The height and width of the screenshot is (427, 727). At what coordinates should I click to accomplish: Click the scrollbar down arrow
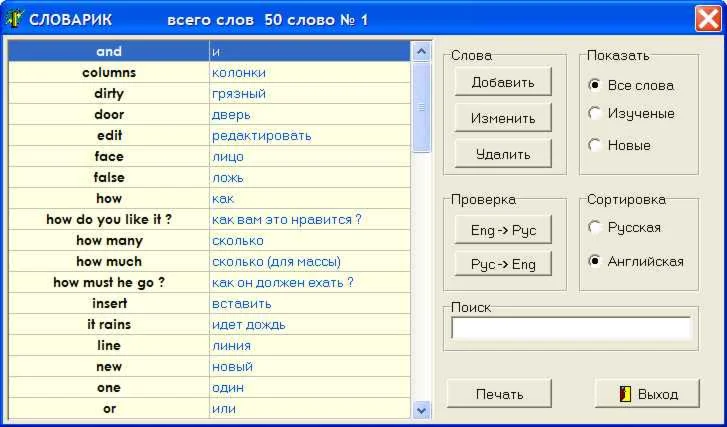(421, 410)
